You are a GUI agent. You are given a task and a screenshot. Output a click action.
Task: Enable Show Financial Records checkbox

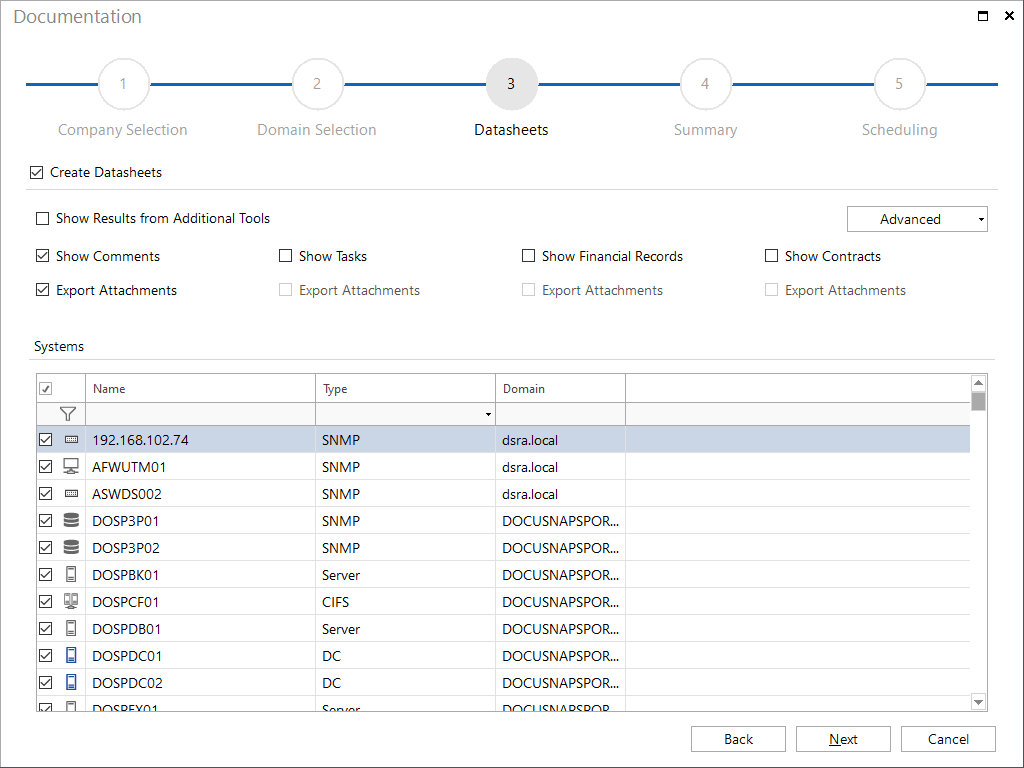click(528, 256)
